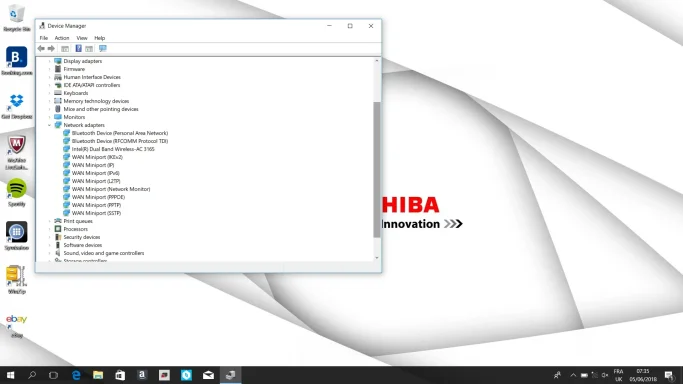Open the Action menu

click(x=62, y=38)
